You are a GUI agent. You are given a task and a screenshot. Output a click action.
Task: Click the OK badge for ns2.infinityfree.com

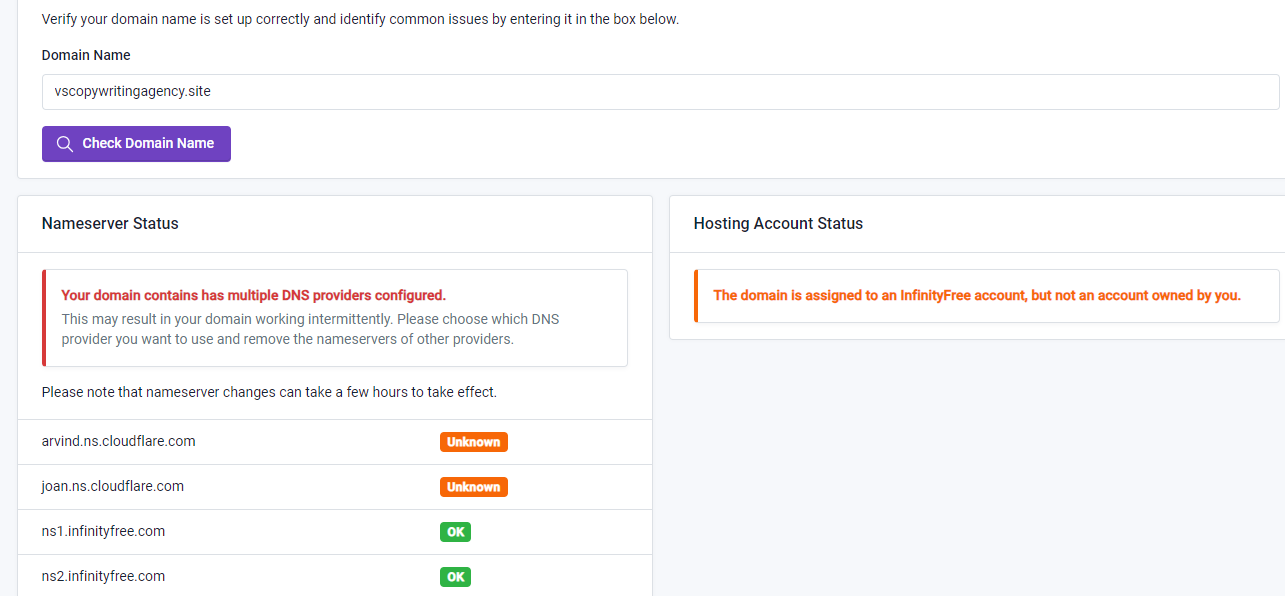(x=455, y=577)
